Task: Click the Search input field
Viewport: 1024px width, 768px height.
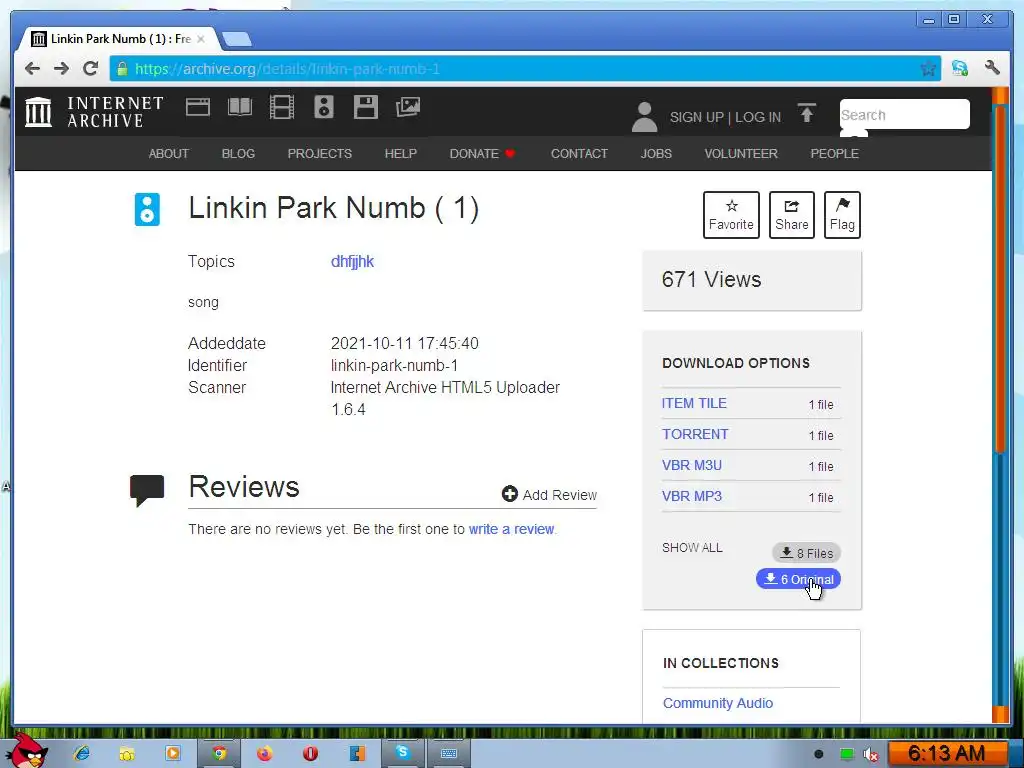Action: pyautogui.click(x=904, y=114)
